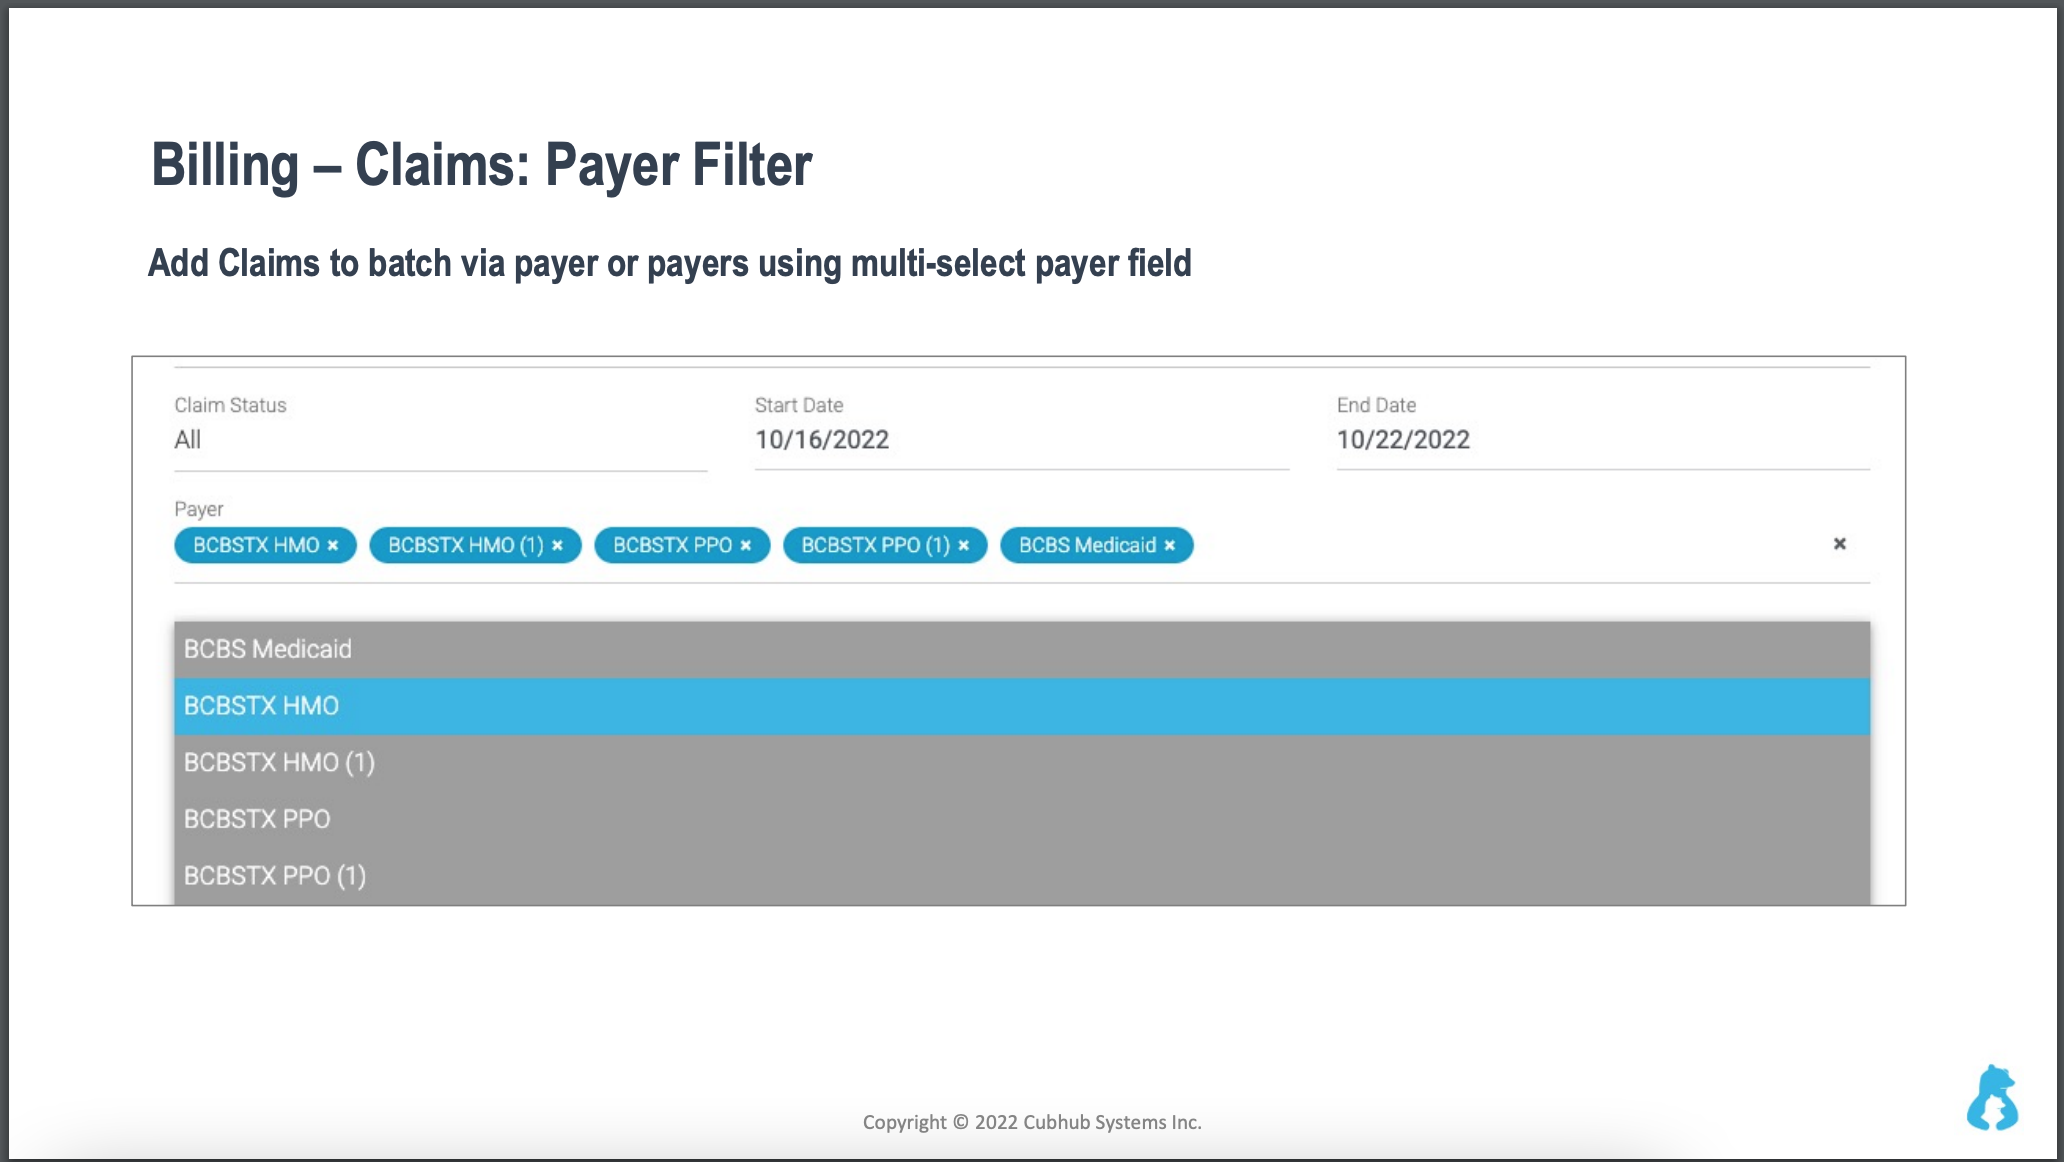Pick BCBSTX PPO (1) in dropdown list
Image resolution: width=2064 pixels, height=1162 pixels.
[1022, 876]
